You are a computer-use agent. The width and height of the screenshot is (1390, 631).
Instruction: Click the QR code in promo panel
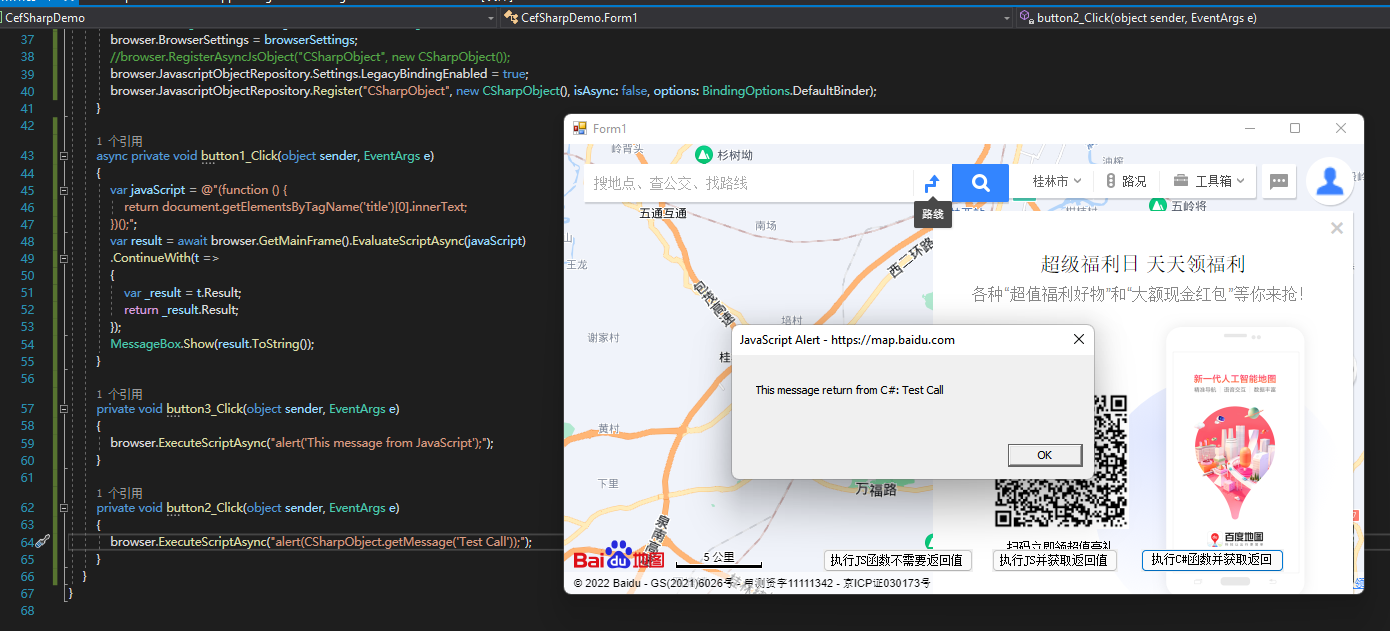(1060, 461)
